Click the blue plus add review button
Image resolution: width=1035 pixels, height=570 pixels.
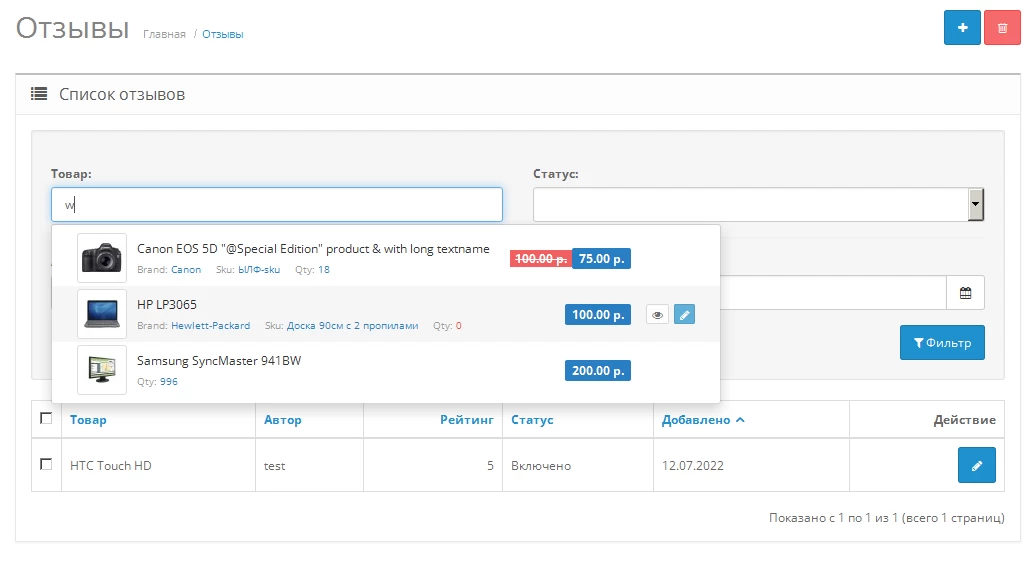coord(962,28)
